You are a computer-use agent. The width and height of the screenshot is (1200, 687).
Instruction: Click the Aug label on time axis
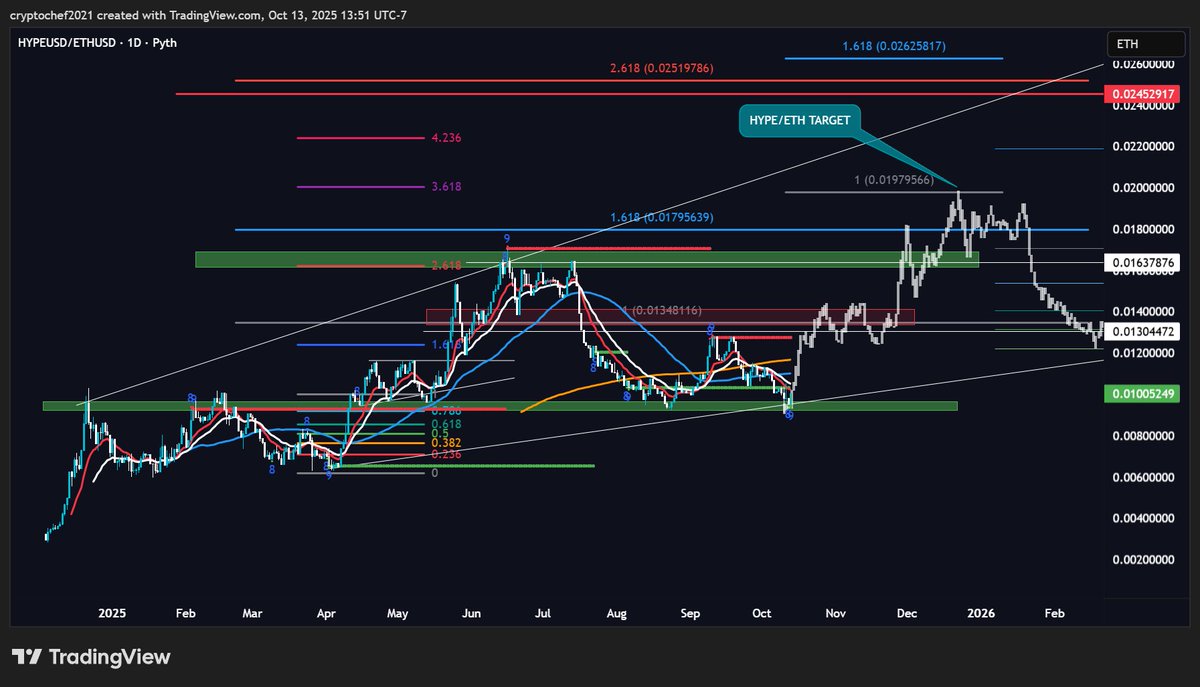(x=617, y=612)
